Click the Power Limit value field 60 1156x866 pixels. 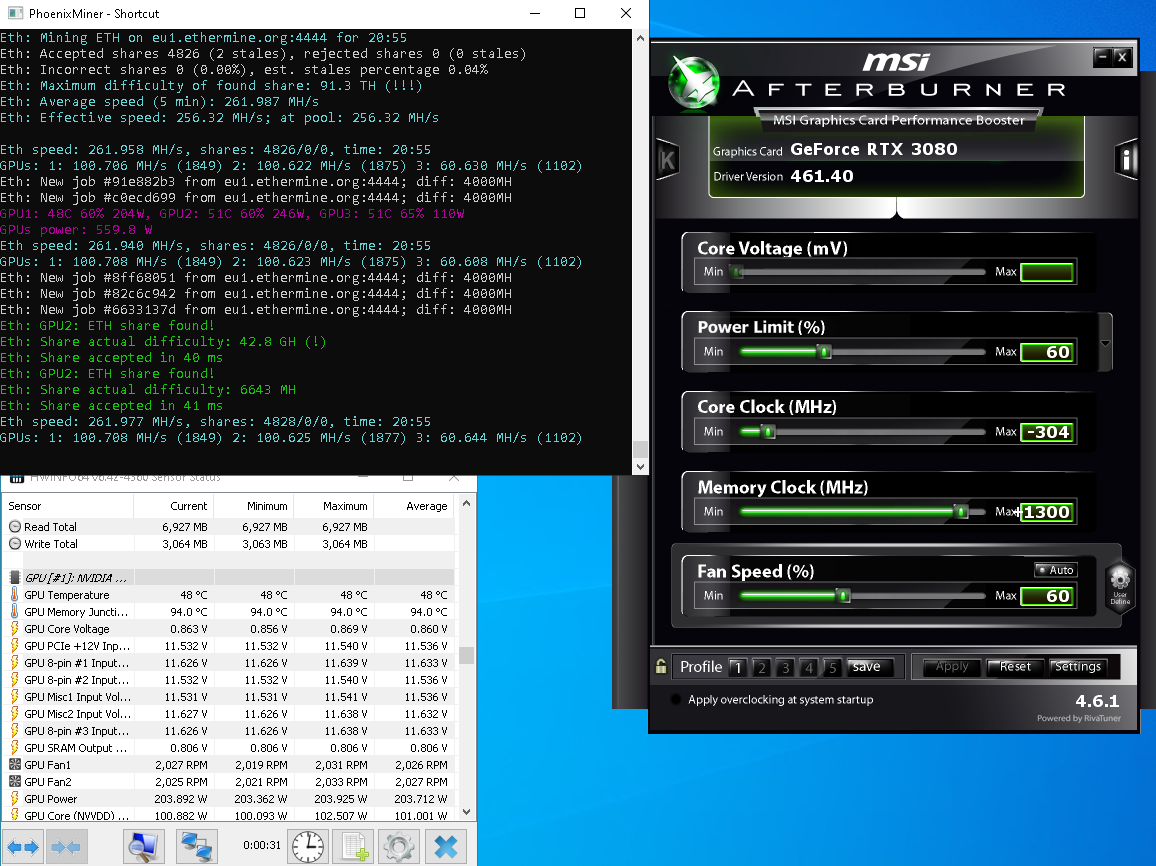pyautogui.click(x=1047, y=352)
